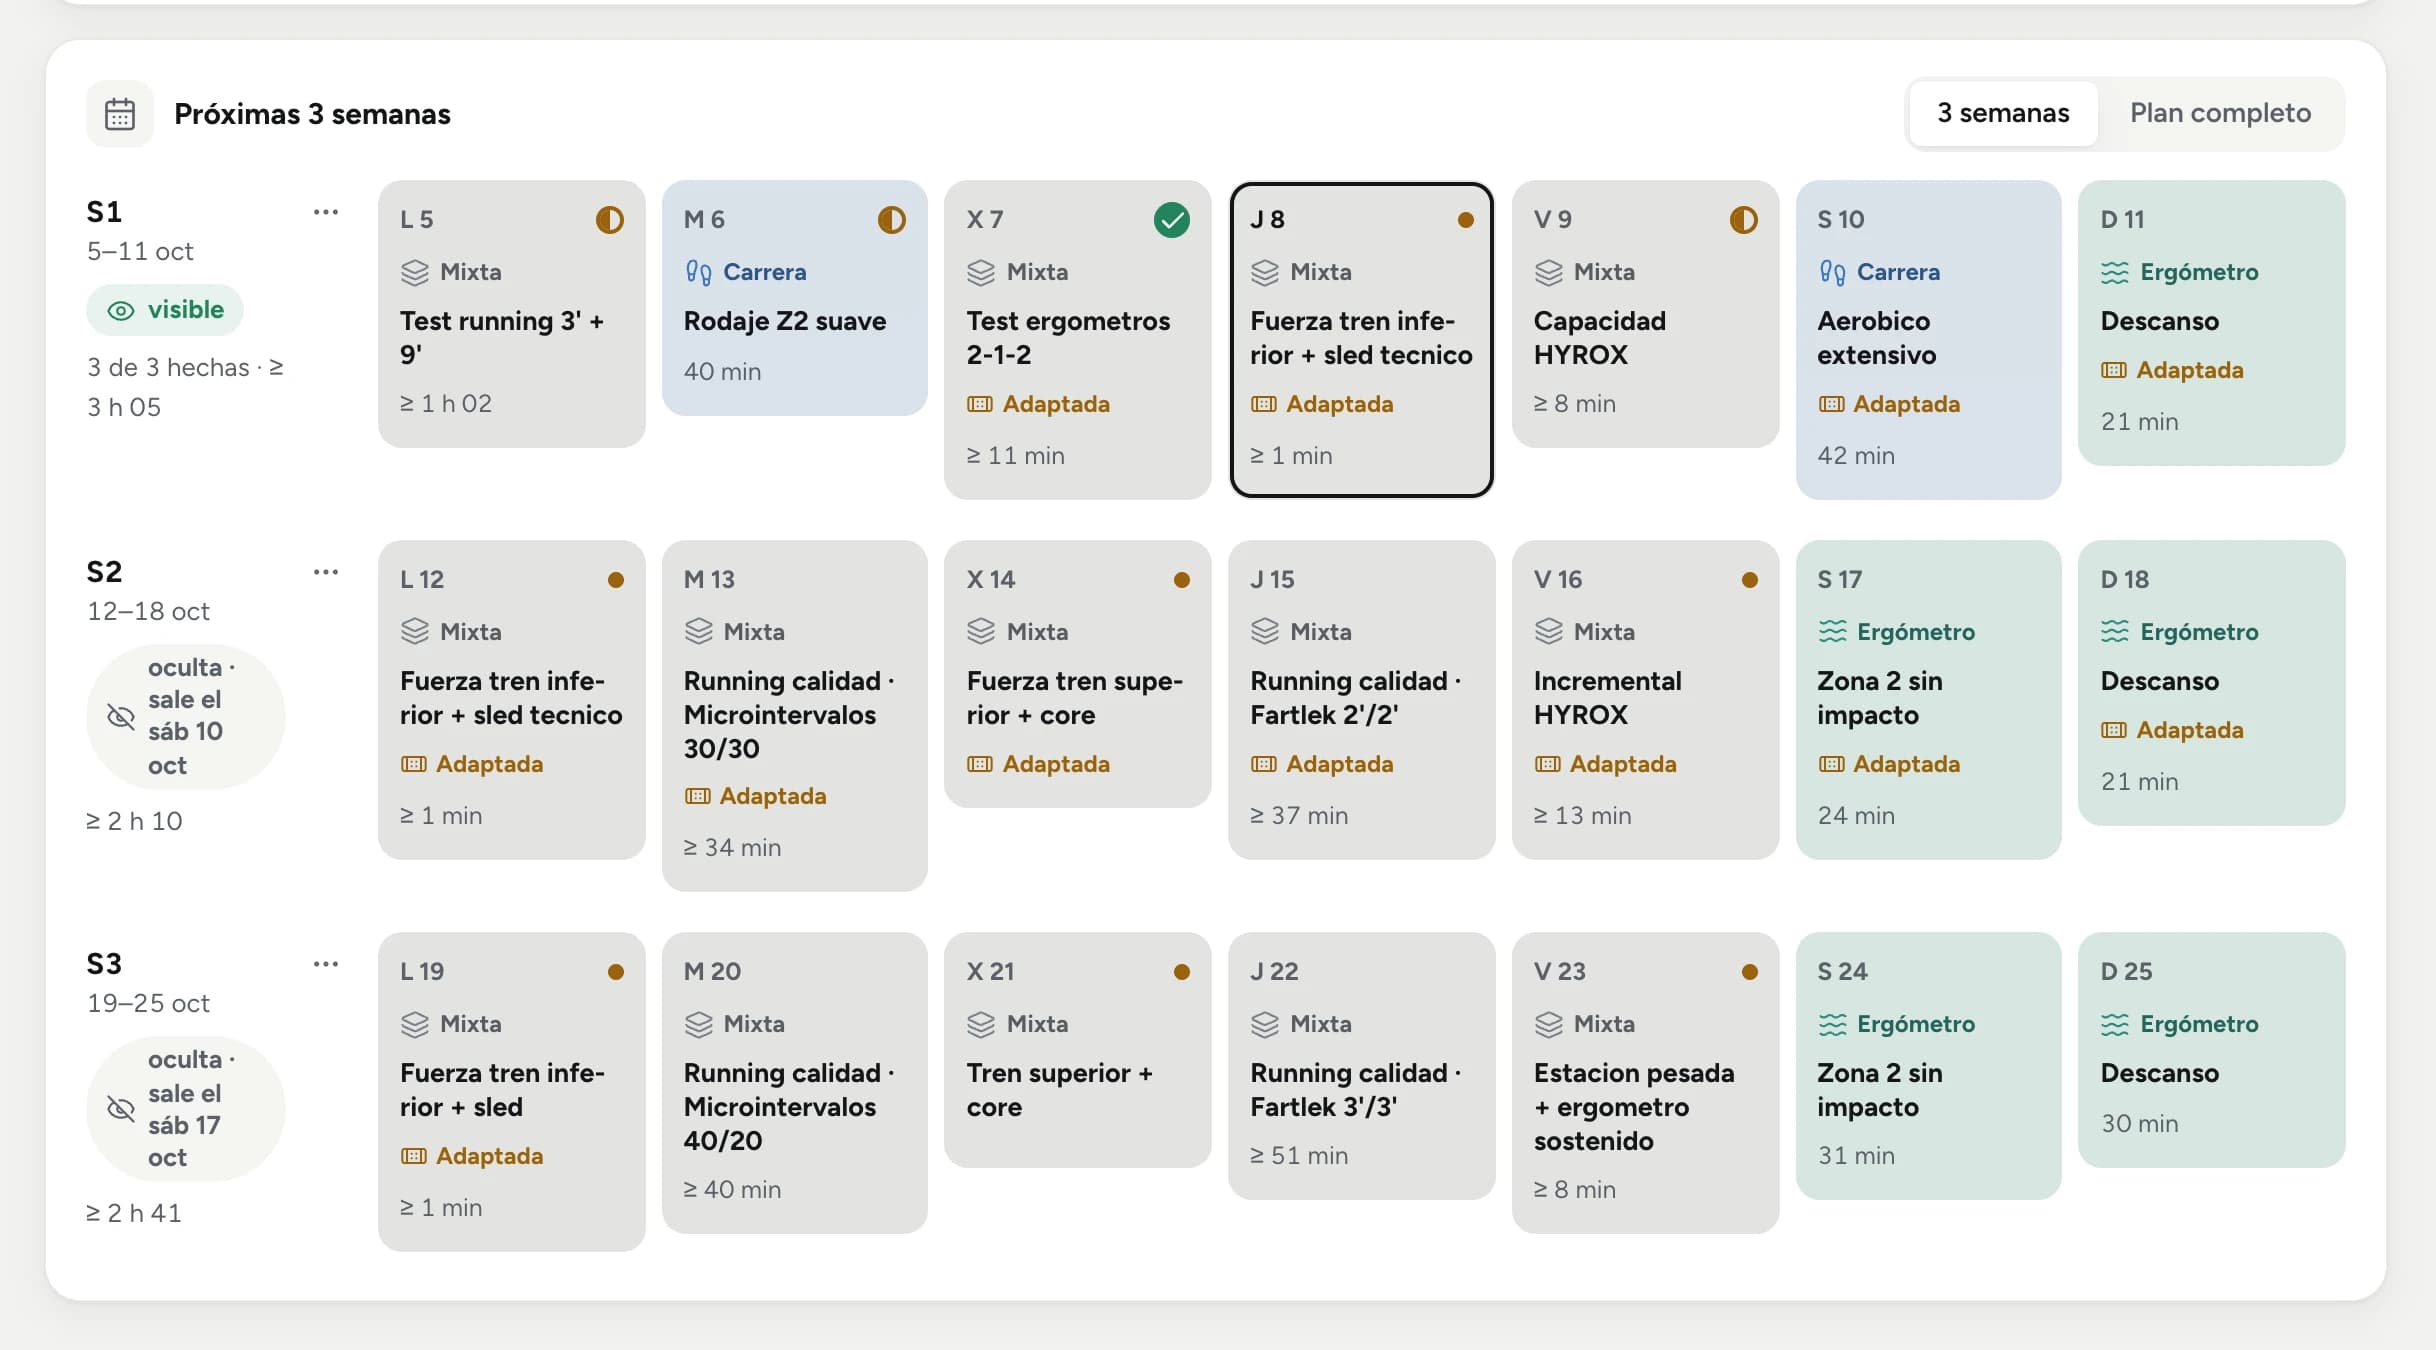The width and height of the screenshot is (2436, 1350).
Task: Toggle S3 oculta sale el sáb 17 badge
Action: 186,1108
